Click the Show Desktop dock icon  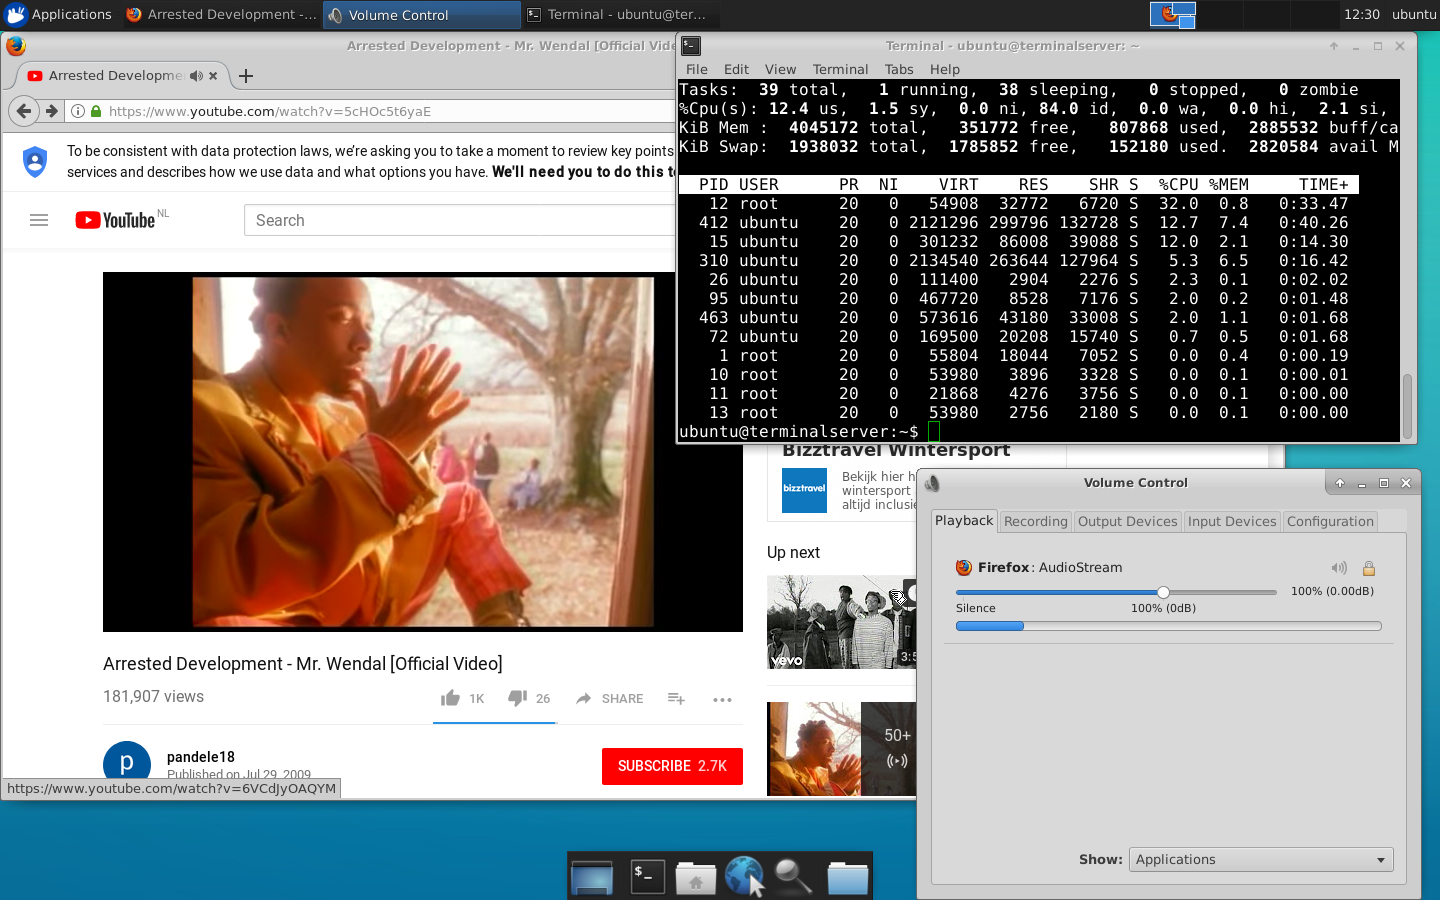point(592,876)
